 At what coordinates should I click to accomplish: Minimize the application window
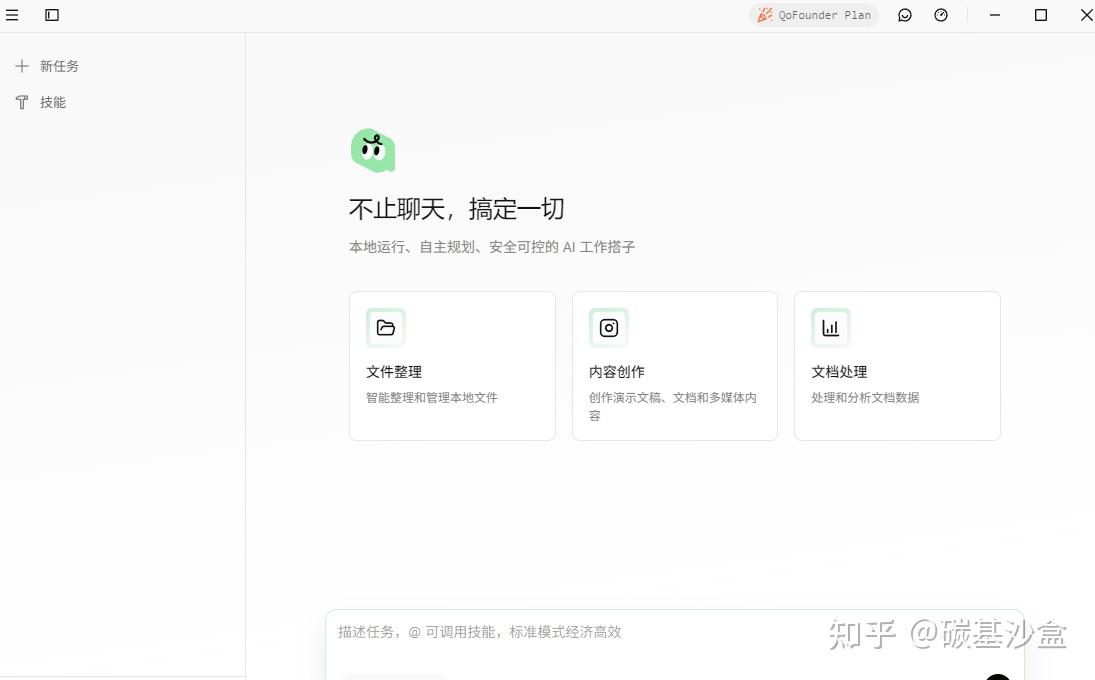(x=994, y=15)
